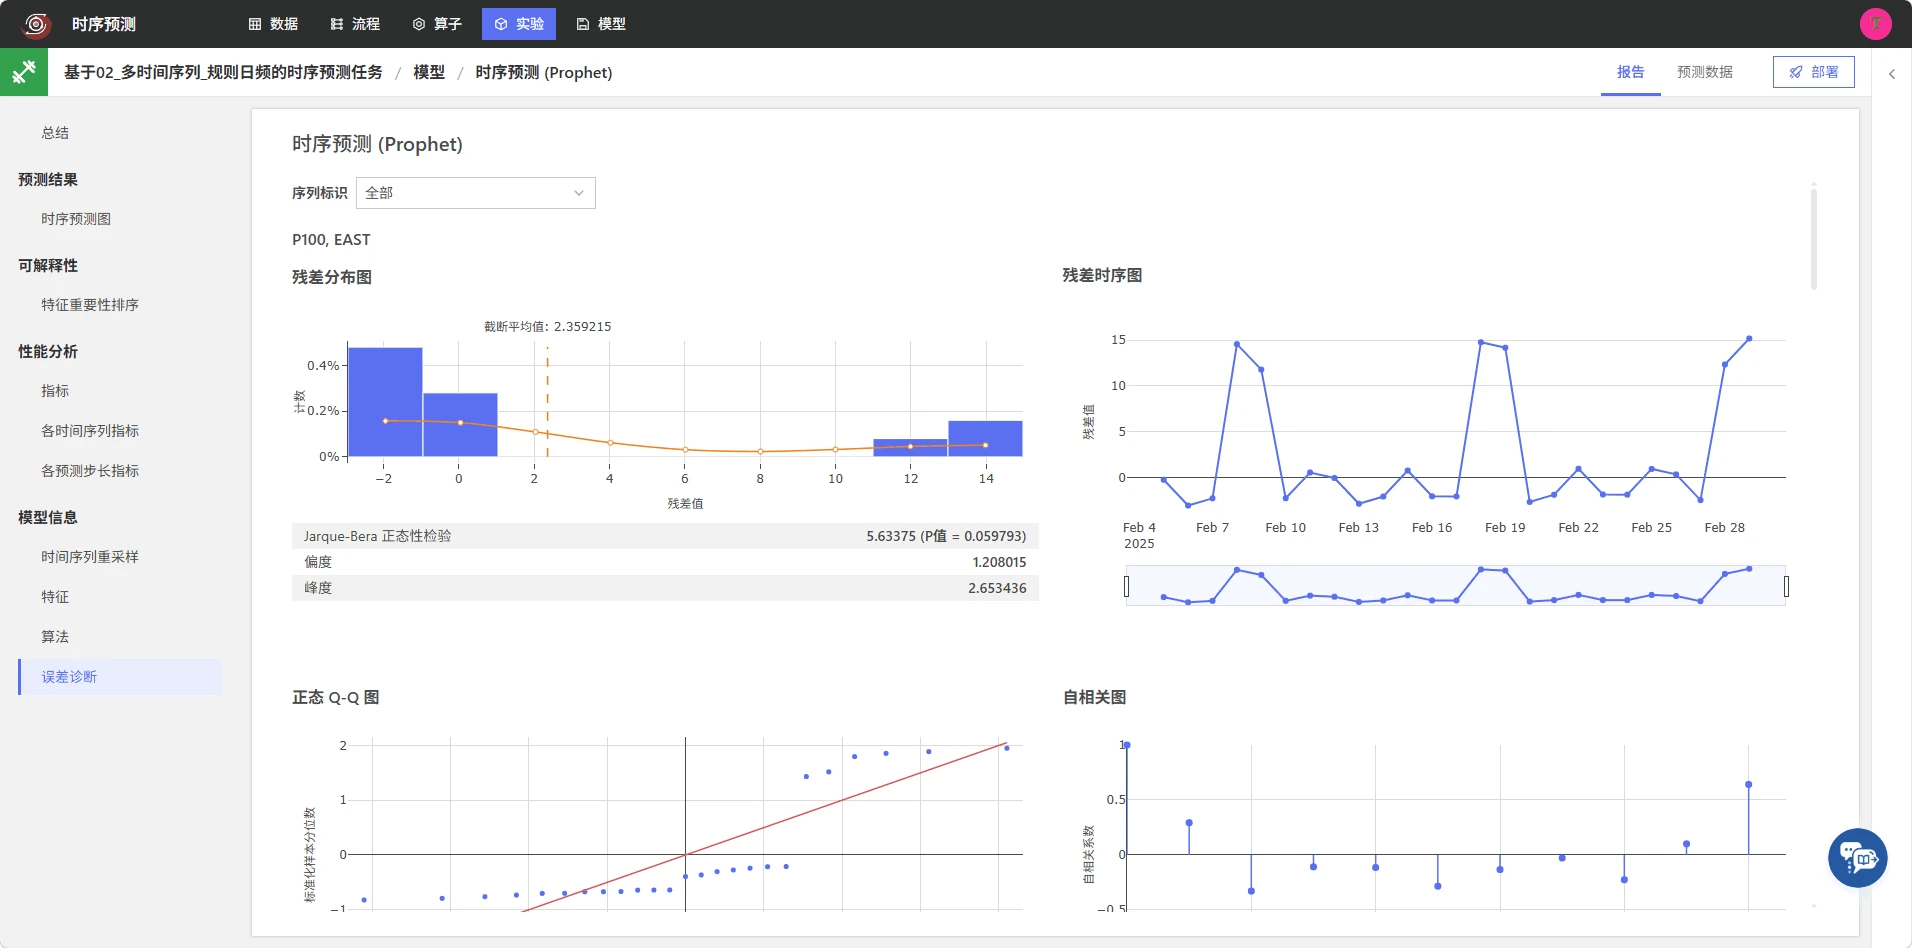Switch to the 报告 tab
Image resolution: width=1912 pixels, height=948 pixels.
[x=1630, y=72]
